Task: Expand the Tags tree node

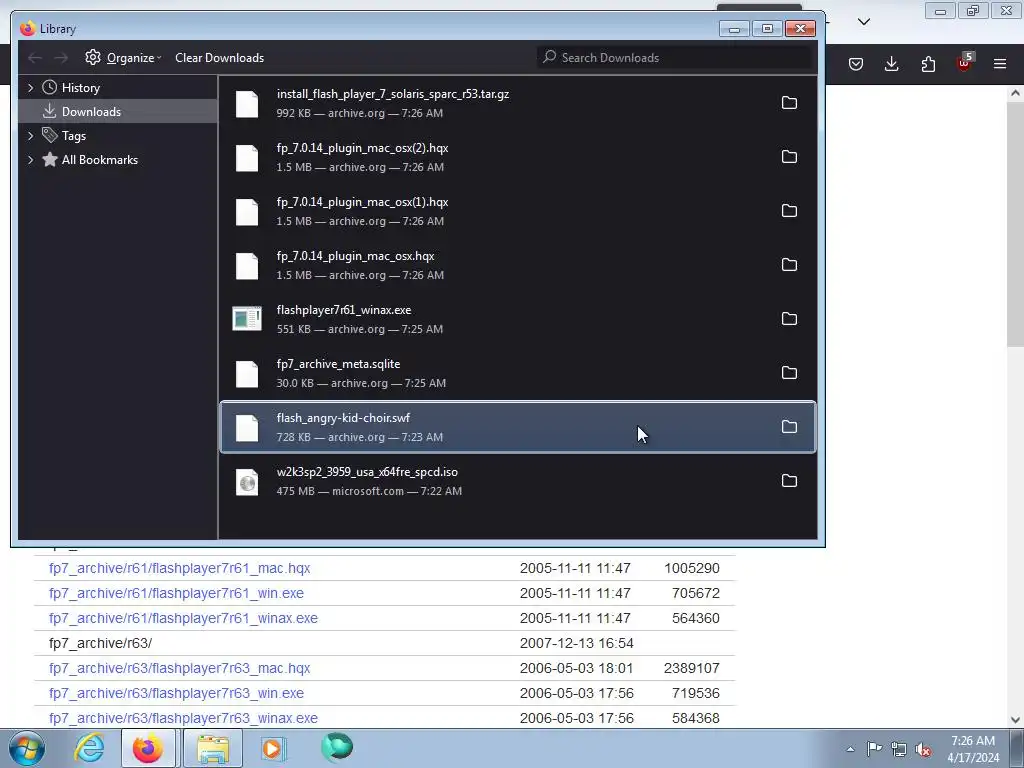Action: pyautogui.click(x=30, y=136)
